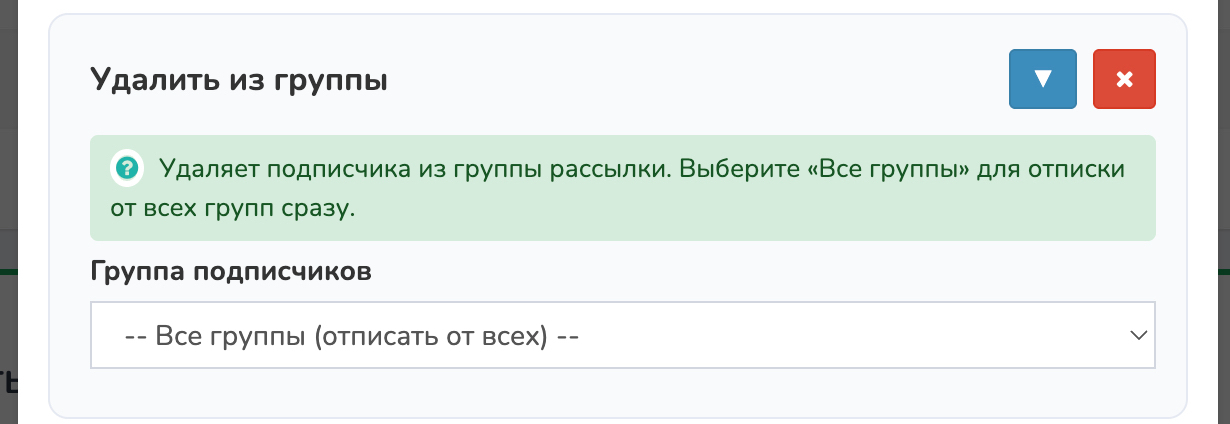Viewport: 1230px width, 424px height.
Task: Click hint text «Удаляет подписчика из группы рассылки»
Action: [412, 167]
